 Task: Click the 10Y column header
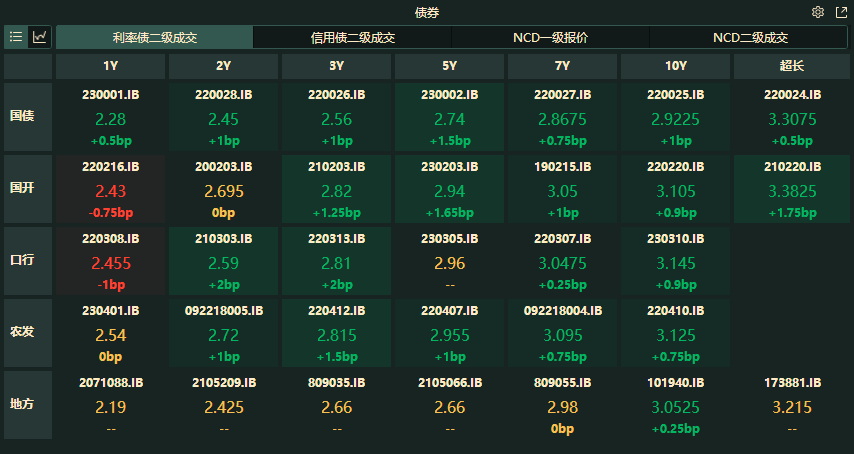point(675,66)
